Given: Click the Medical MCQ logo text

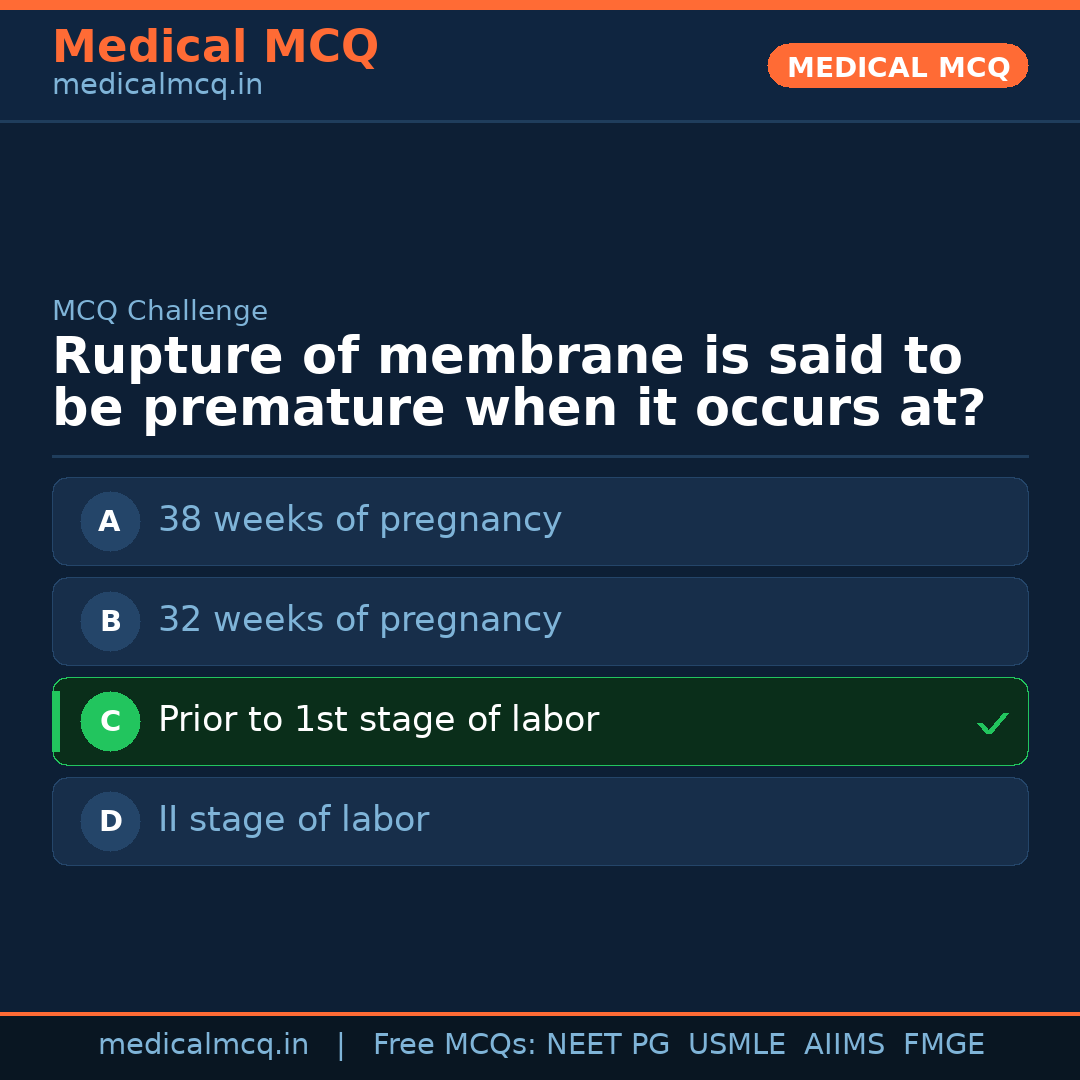Looking at the screenshot, I should coord(215,47).
